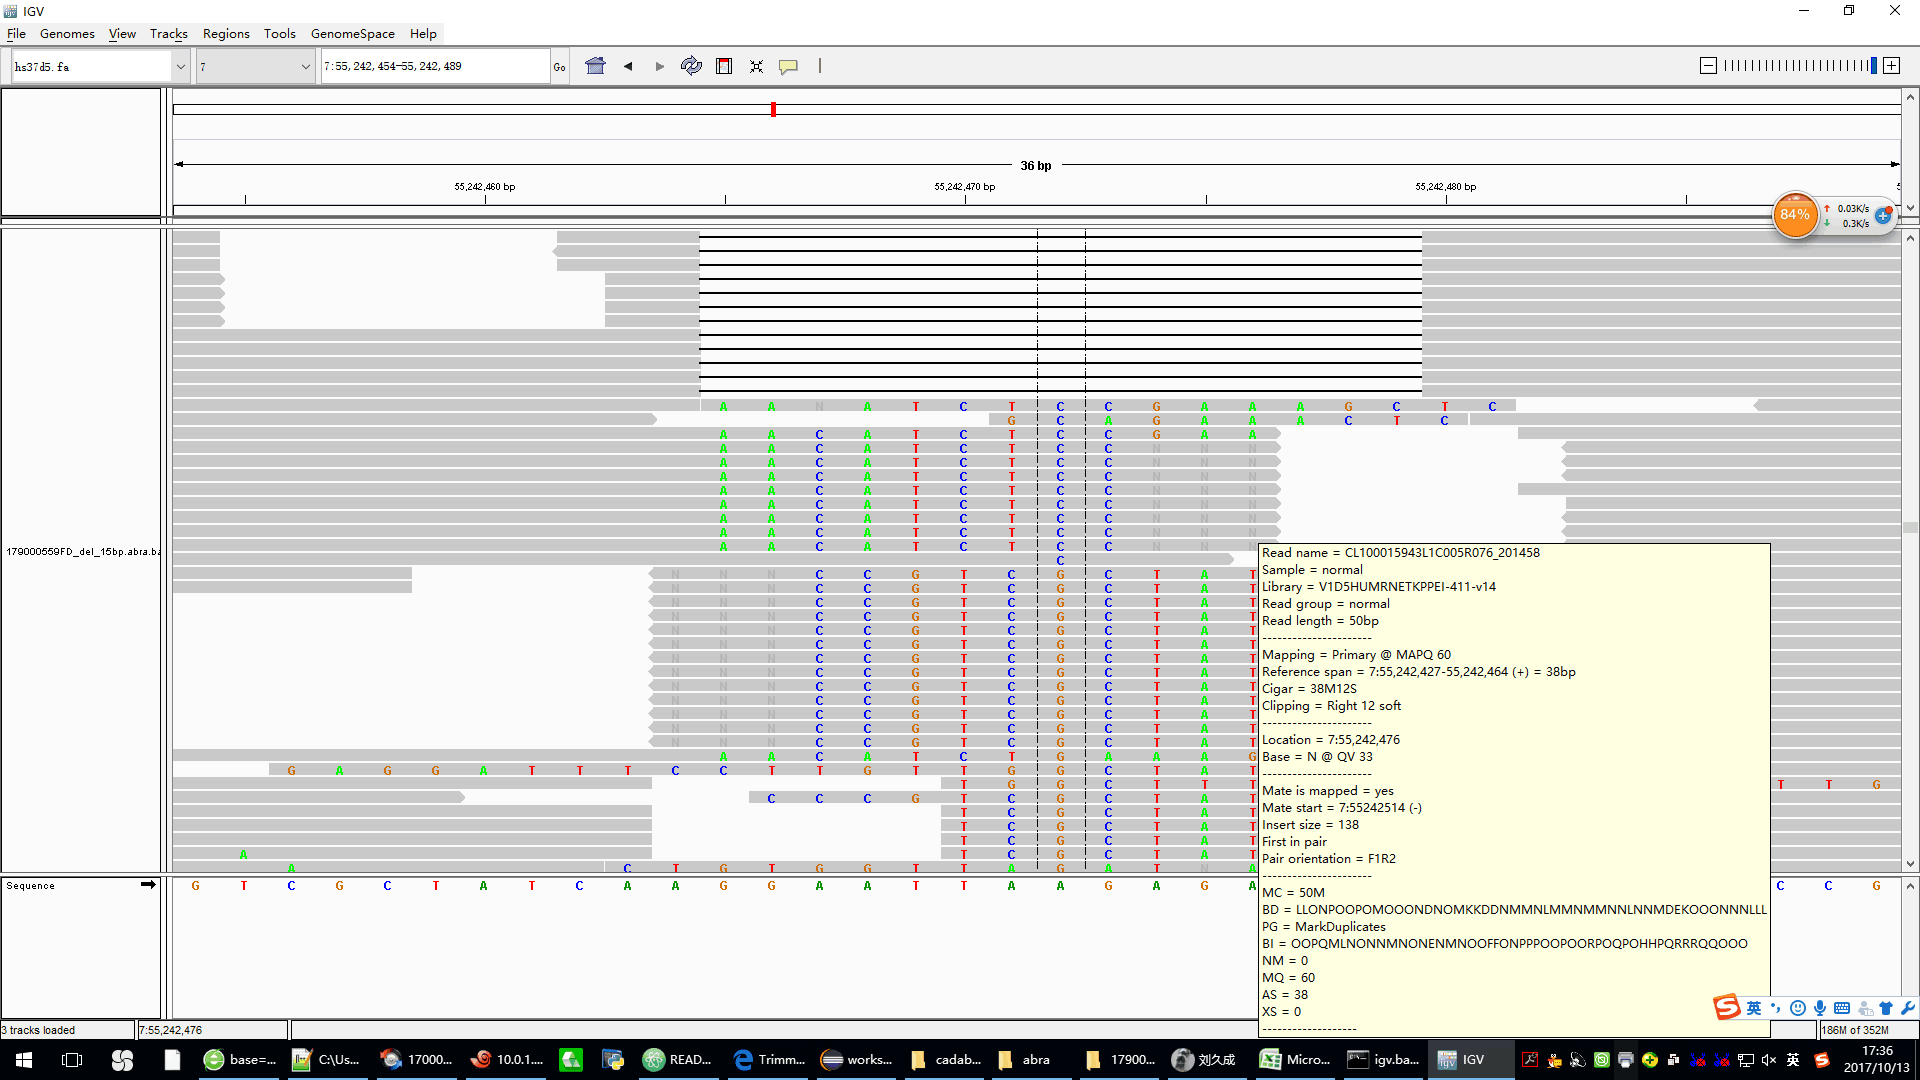
Task: Click the resize tracks to fit icon
Action: coord(756,66)
